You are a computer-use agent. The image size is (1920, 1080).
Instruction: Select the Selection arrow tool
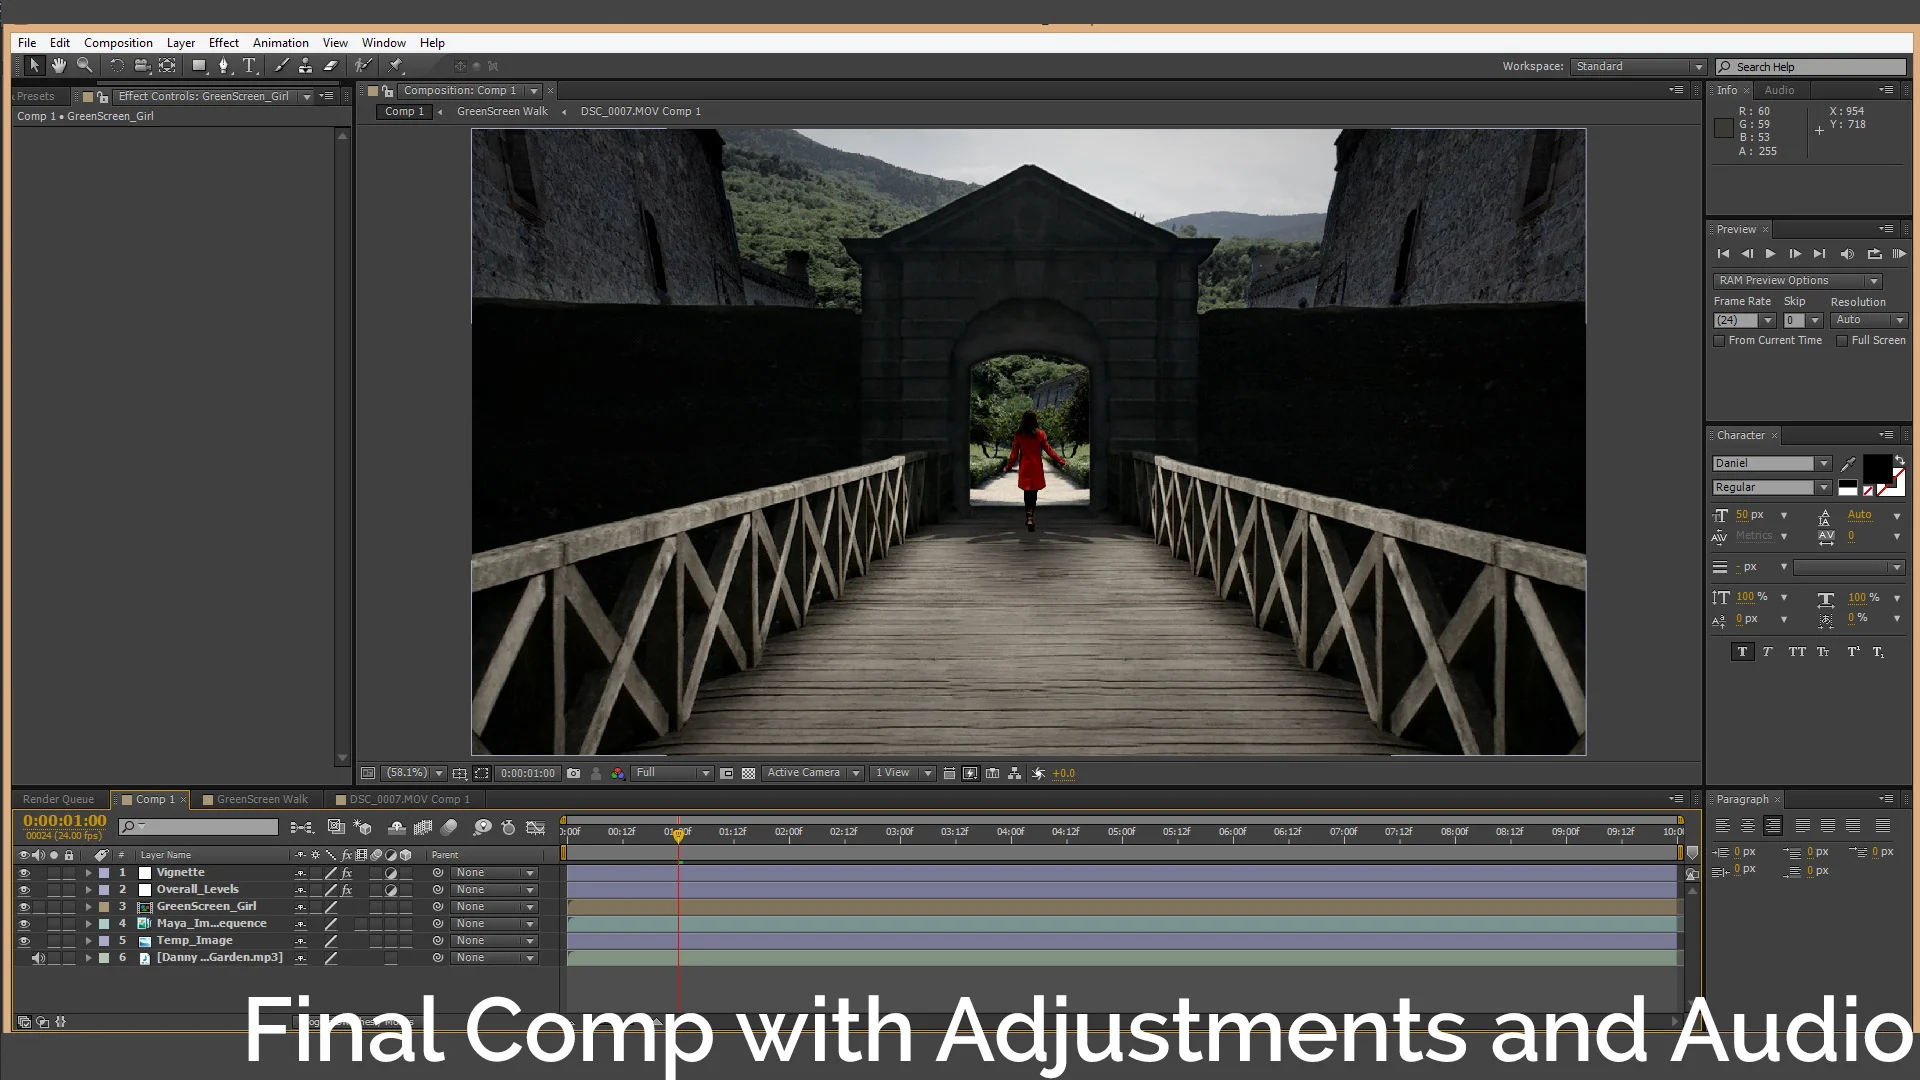(x=34, y=66)
